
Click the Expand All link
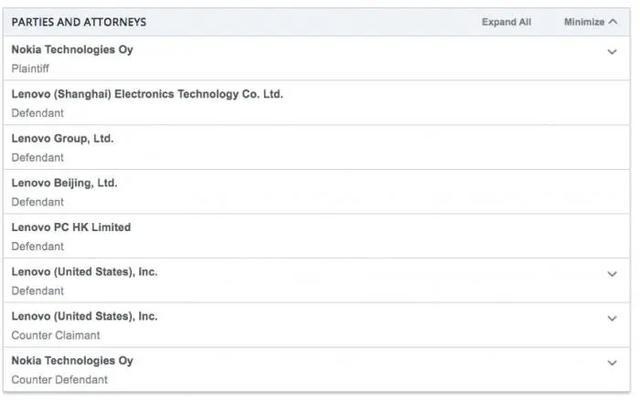[x=507, y=22]
